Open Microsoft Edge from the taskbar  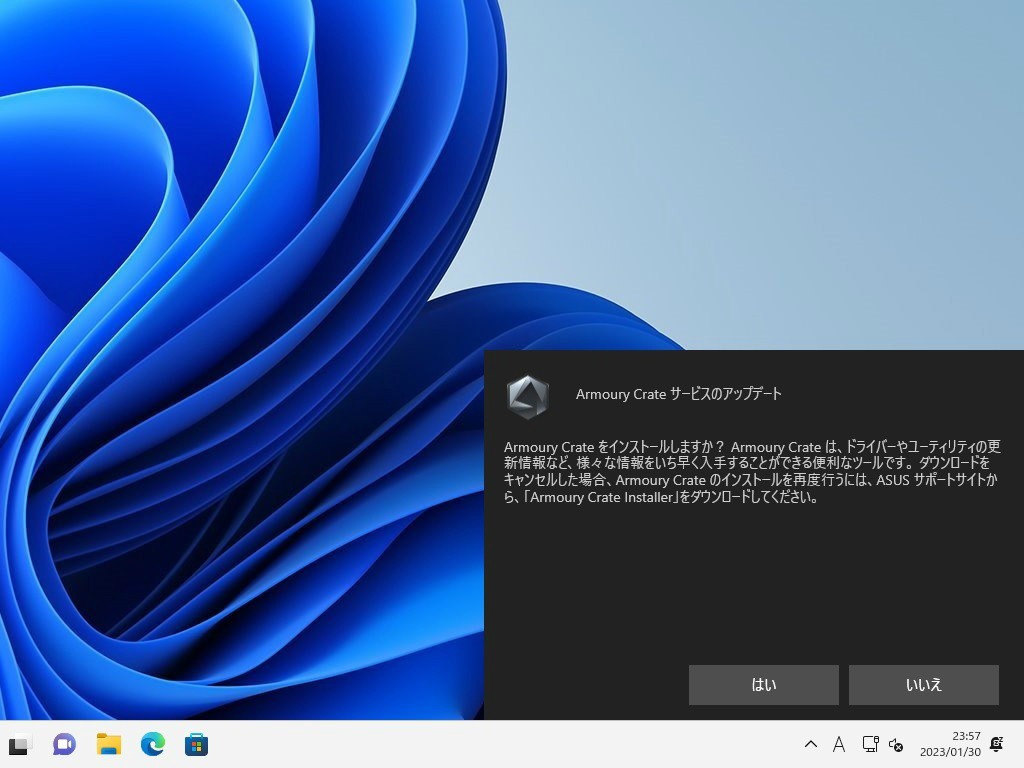pos(152,744)
